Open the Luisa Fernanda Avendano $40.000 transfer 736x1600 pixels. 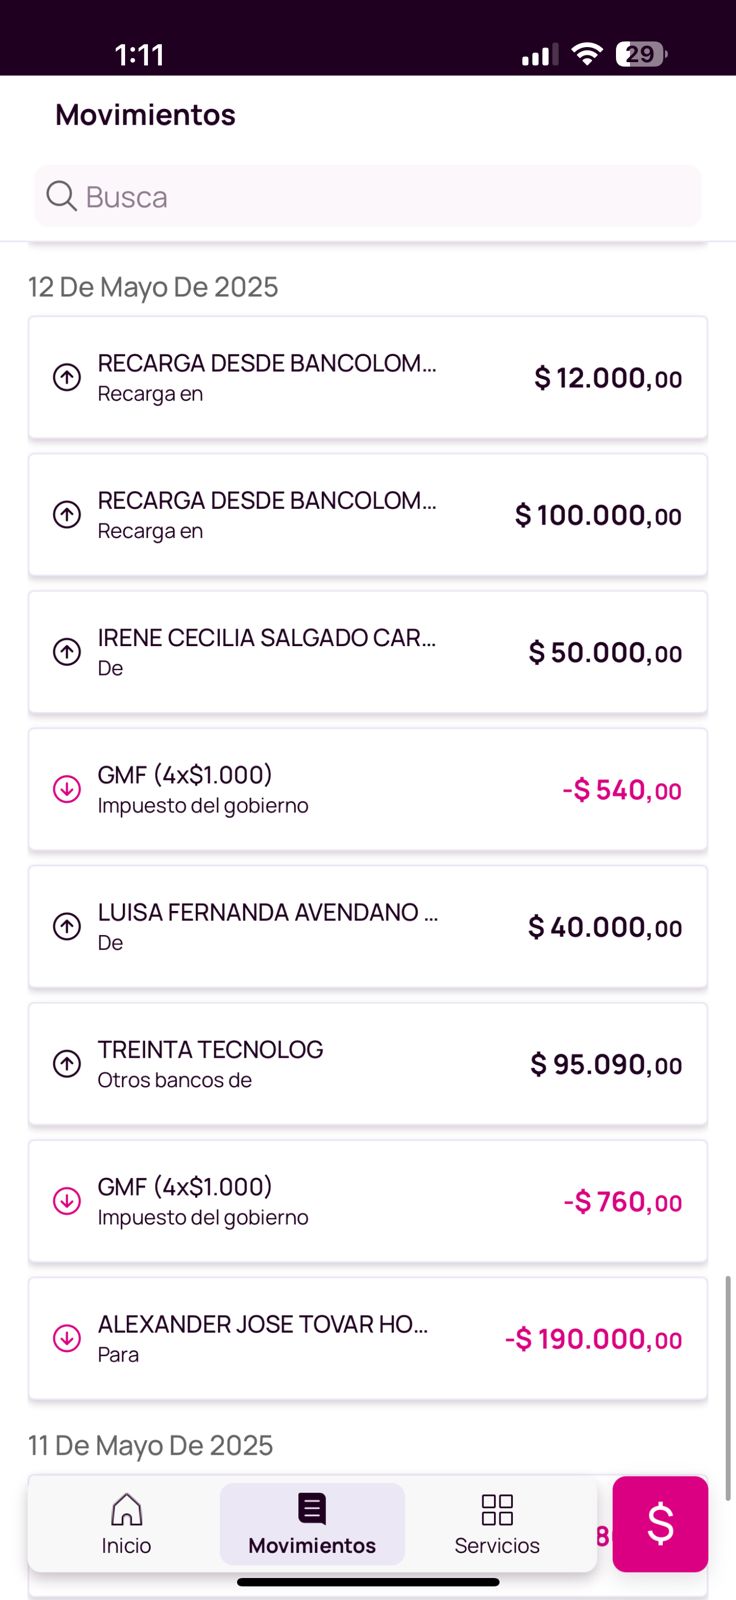pos(368,927)
